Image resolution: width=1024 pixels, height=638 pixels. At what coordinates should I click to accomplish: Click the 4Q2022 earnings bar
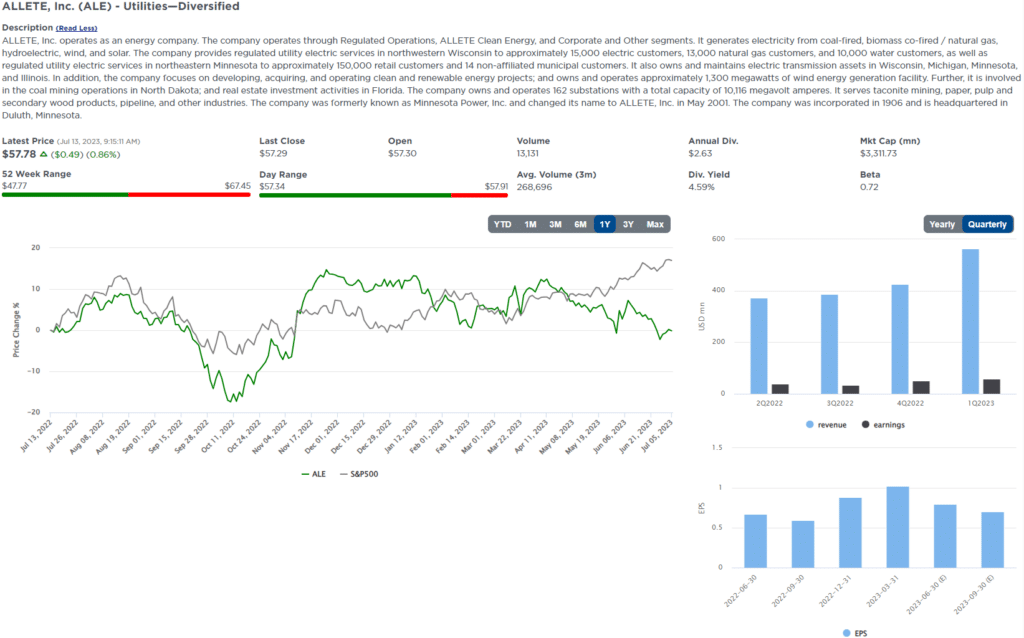coord(921,387)
